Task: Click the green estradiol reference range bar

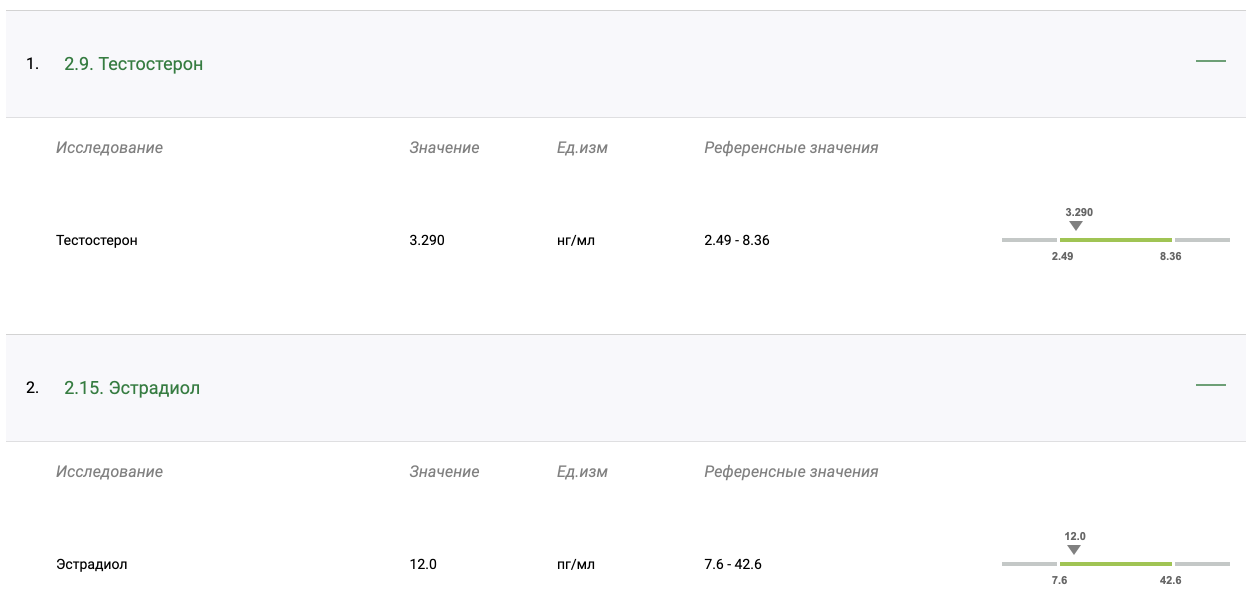Action: 1115,564
